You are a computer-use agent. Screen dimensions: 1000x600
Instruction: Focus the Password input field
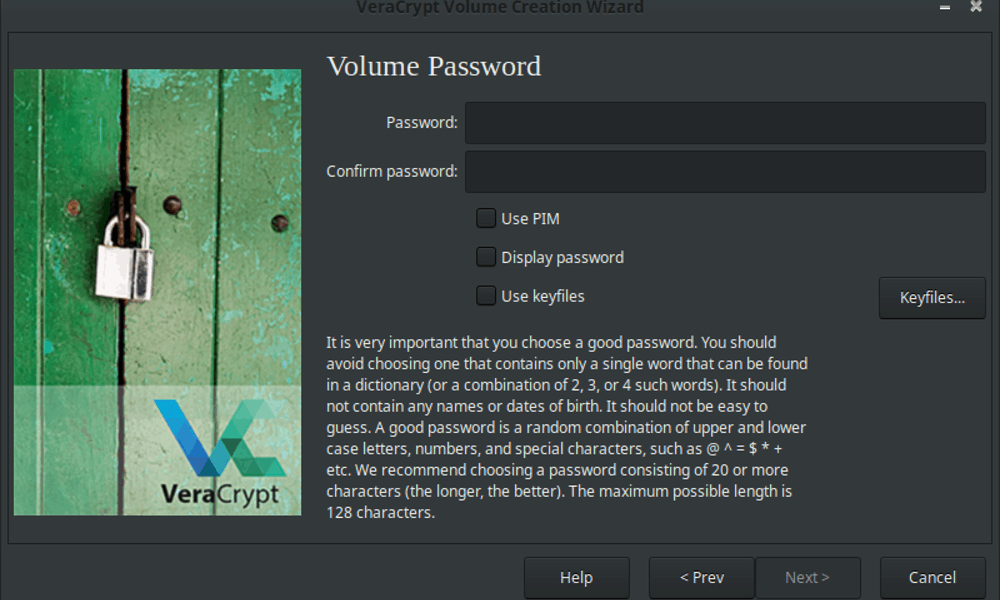[726, 123]
